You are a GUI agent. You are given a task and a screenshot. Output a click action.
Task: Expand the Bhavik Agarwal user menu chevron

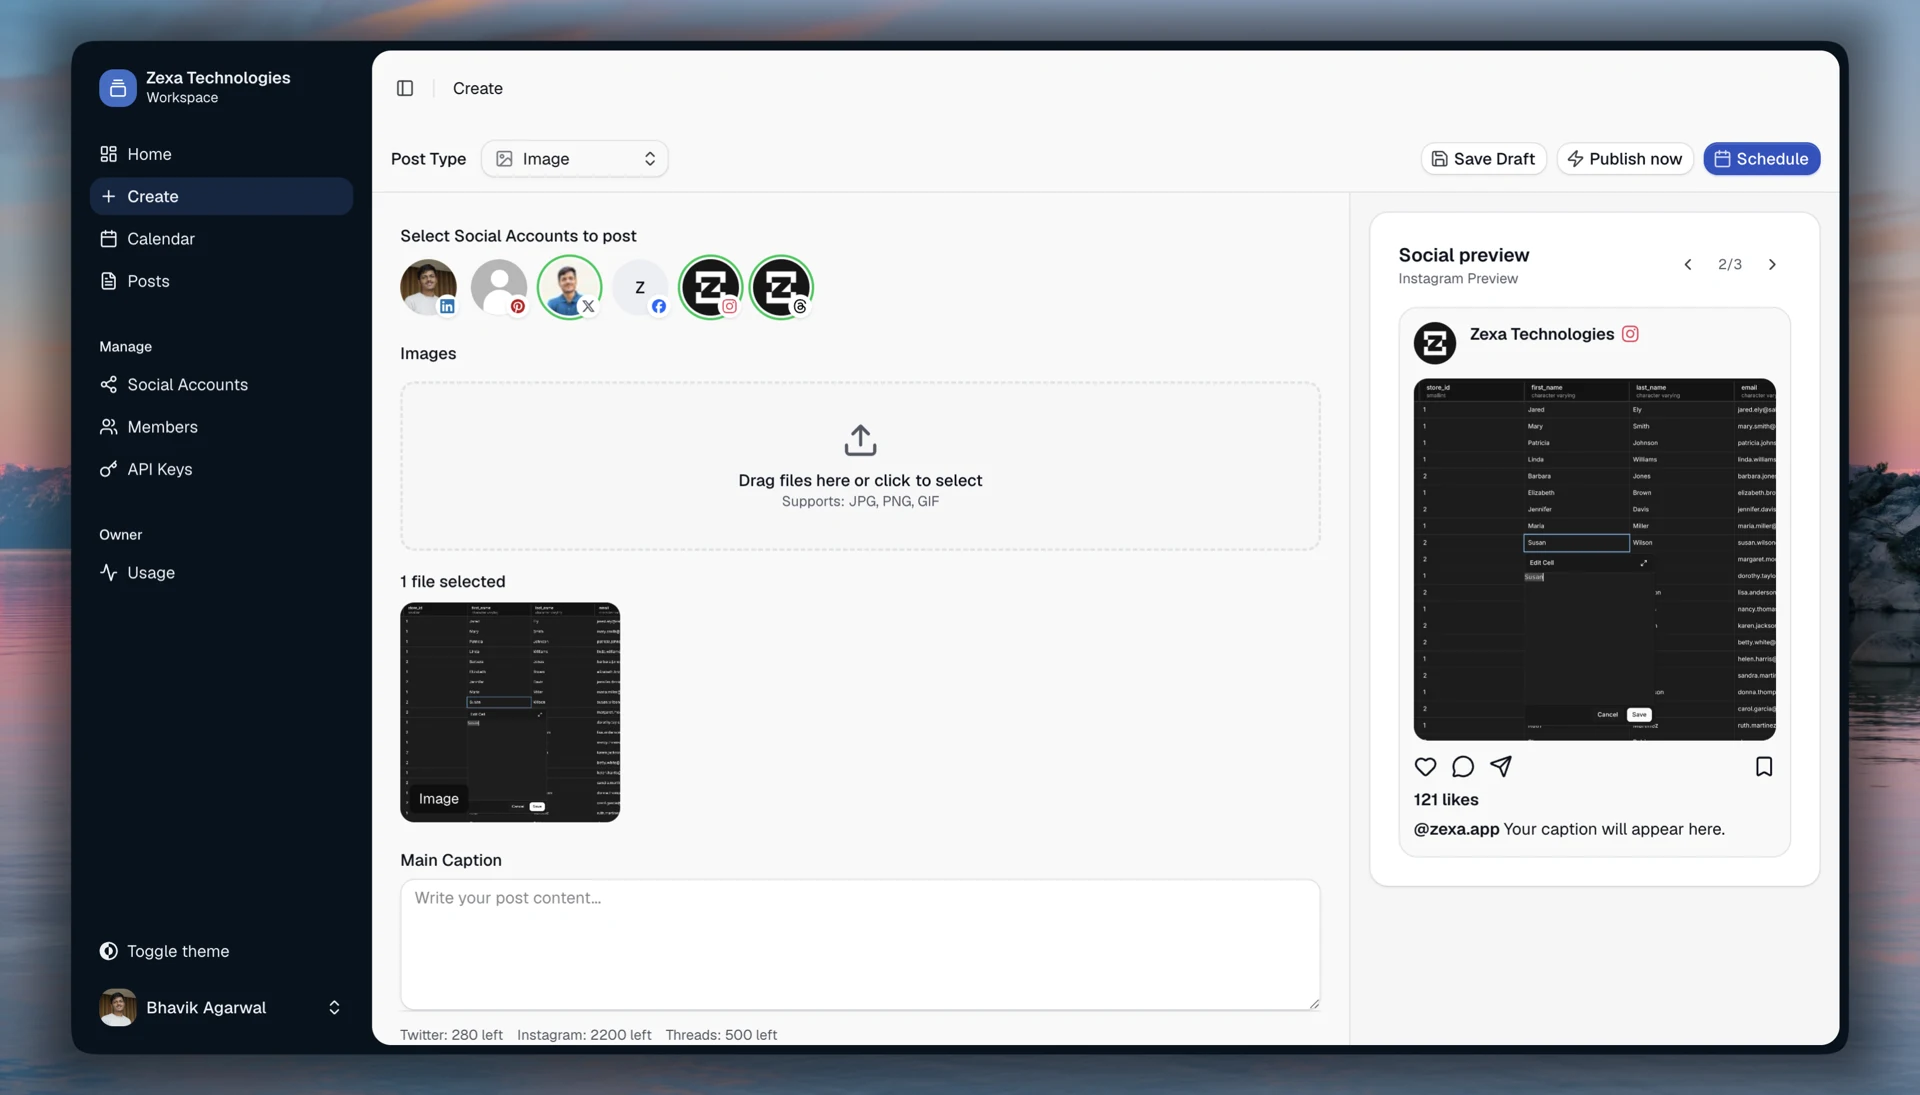pyautogui.click(x=334, y=1007)
